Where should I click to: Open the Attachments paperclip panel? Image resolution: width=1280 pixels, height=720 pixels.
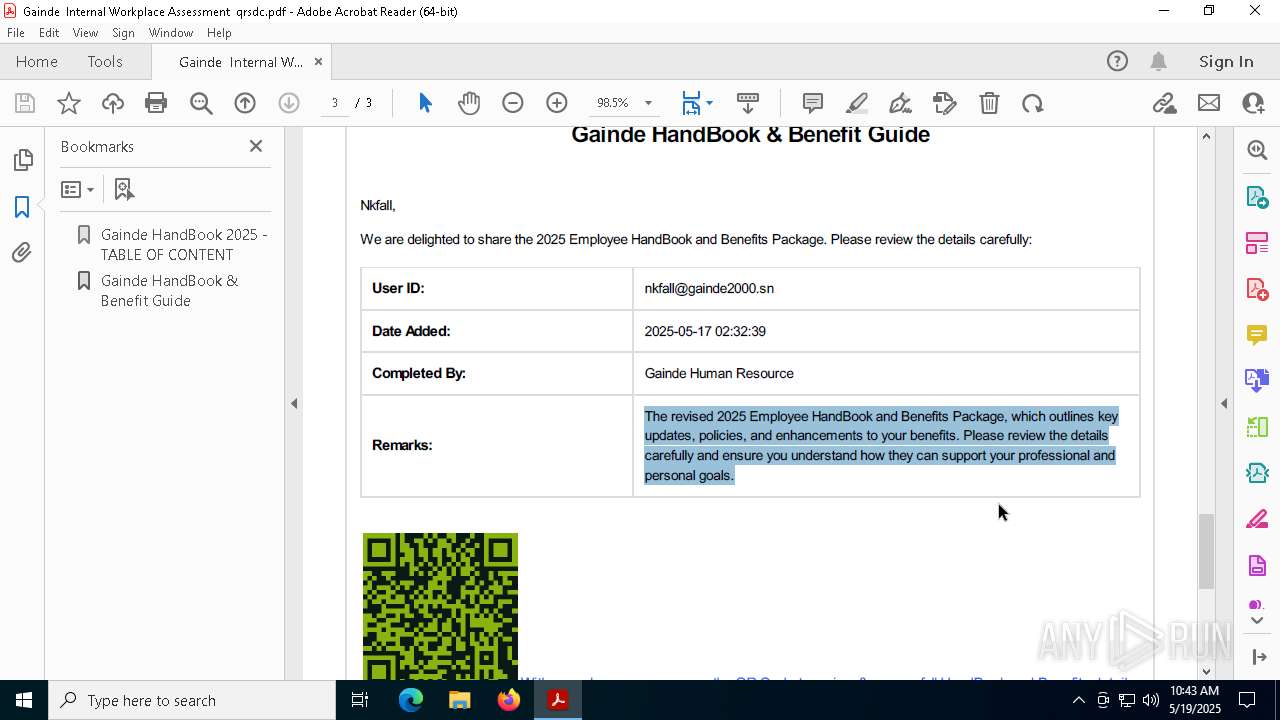[x=22, y=253]
